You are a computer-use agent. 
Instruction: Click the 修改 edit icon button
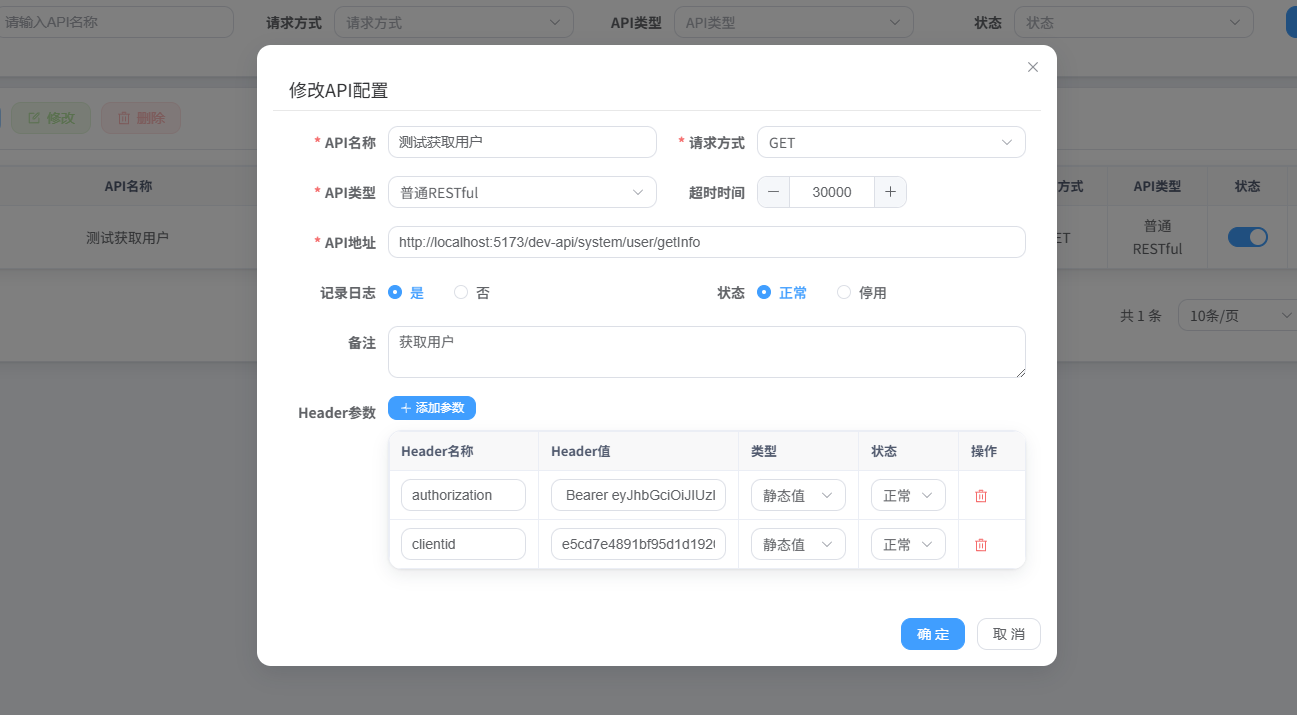(x=33, y=117)
